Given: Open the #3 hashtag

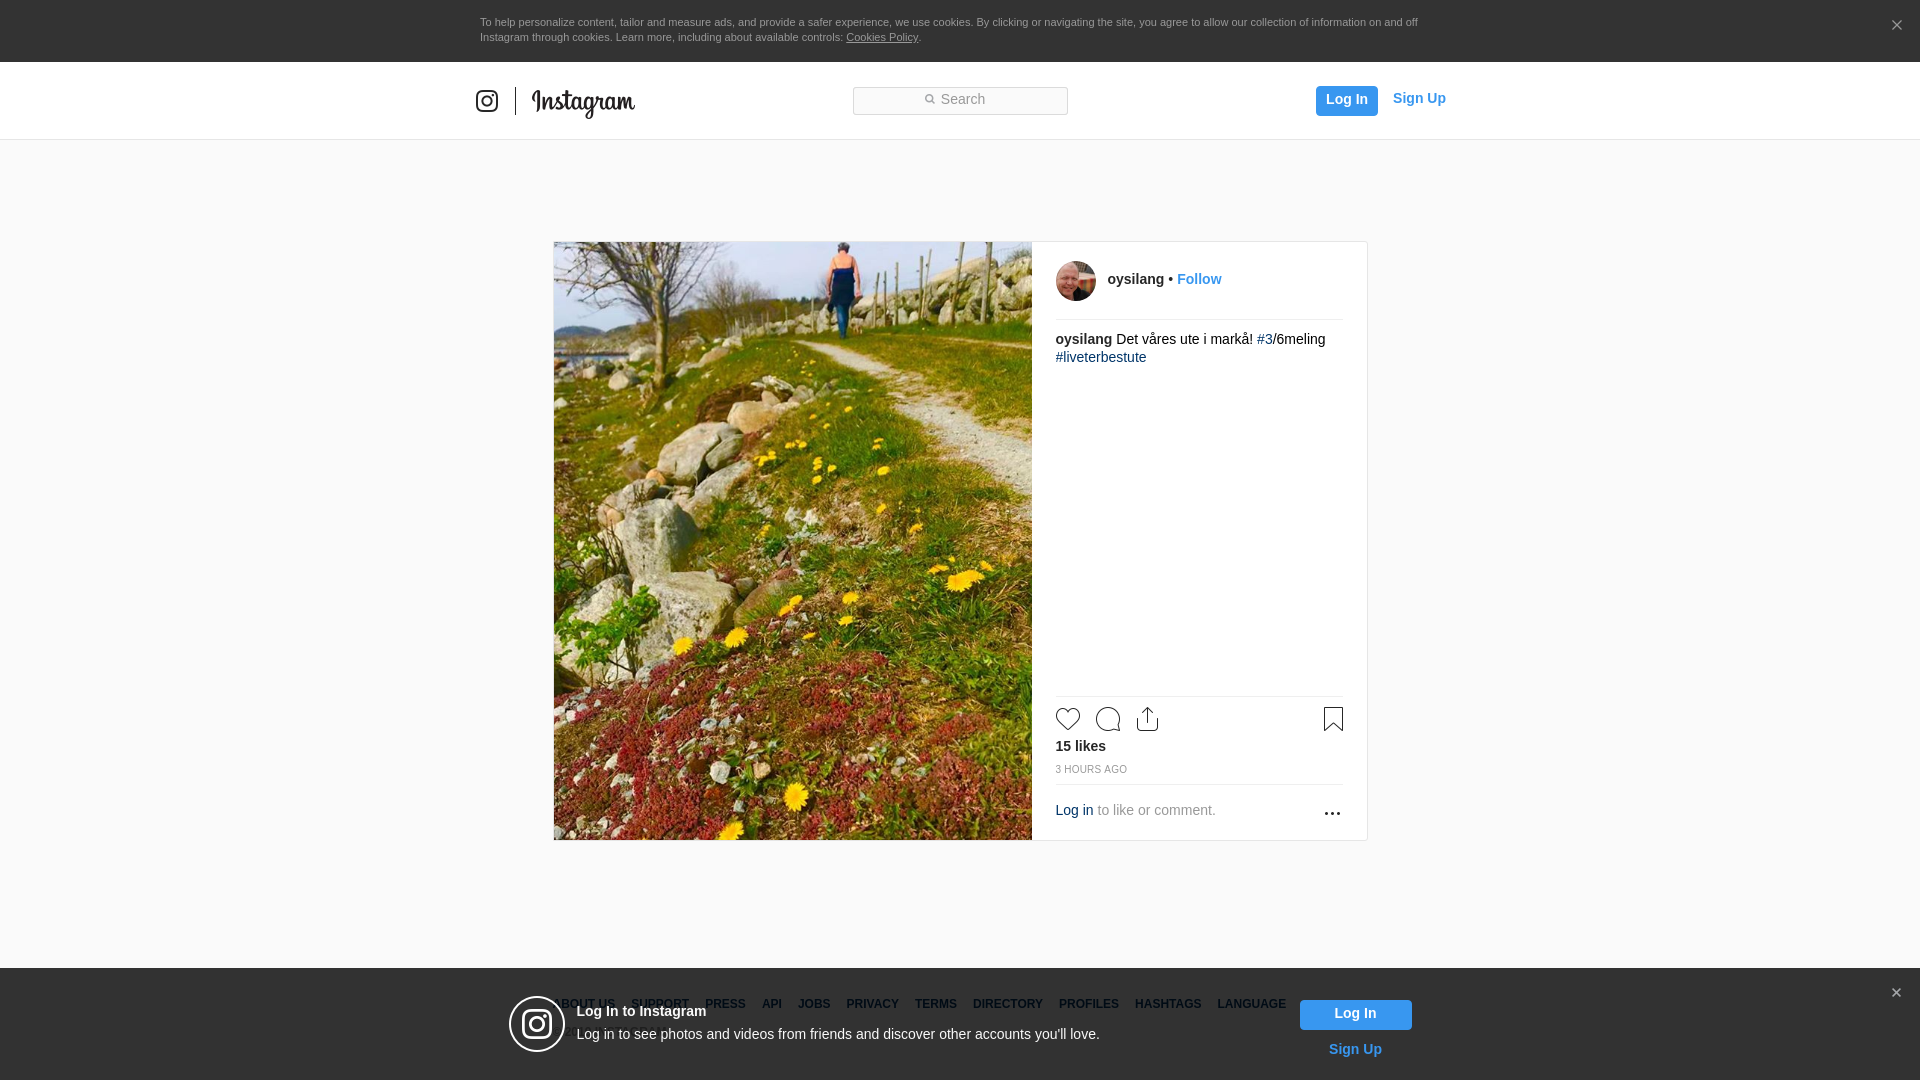Looking at the screenshot, I should tap(1264, 339).
